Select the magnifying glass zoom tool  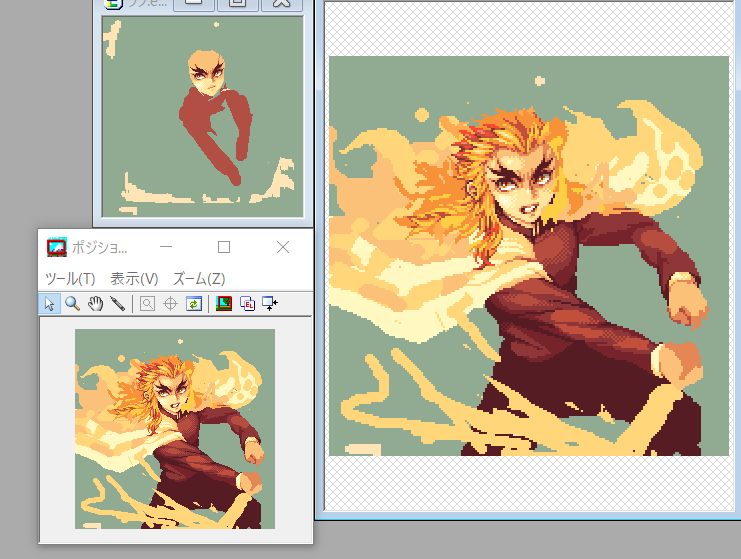point(72,303)
